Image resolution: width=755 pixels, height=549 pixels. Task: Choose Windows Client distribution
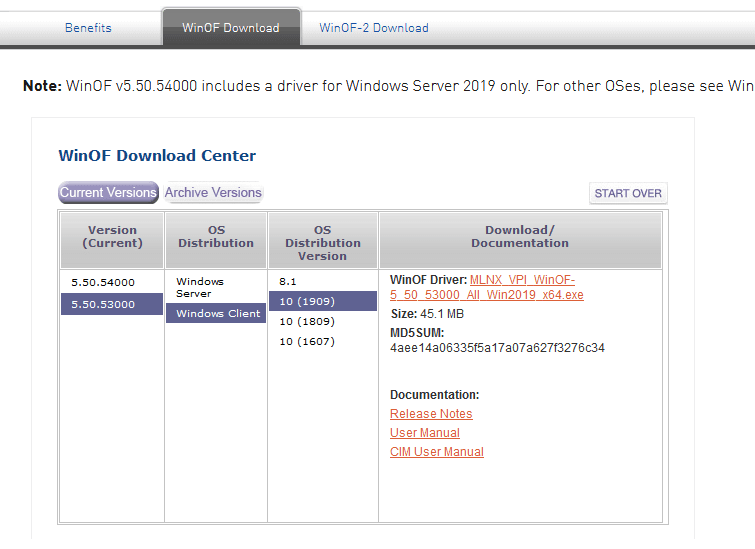(x=216, y=313)
